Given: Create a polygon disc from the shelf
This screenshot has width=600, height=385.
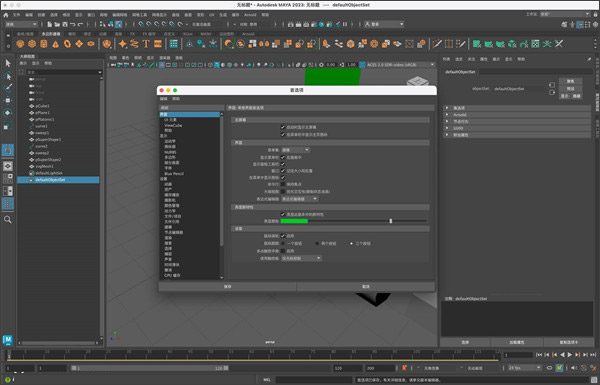Looking at the screenshot, I should tap(91, 44).
